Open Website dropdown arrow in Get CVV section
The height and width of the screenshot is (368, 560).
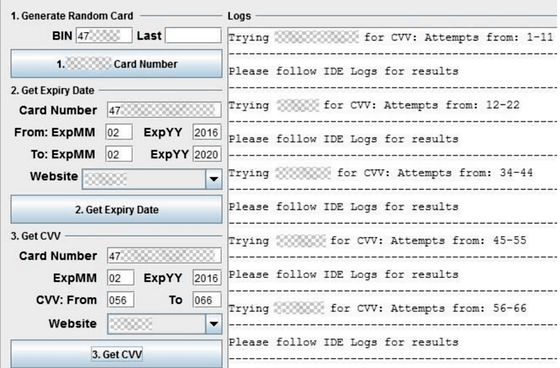point(214,324)
